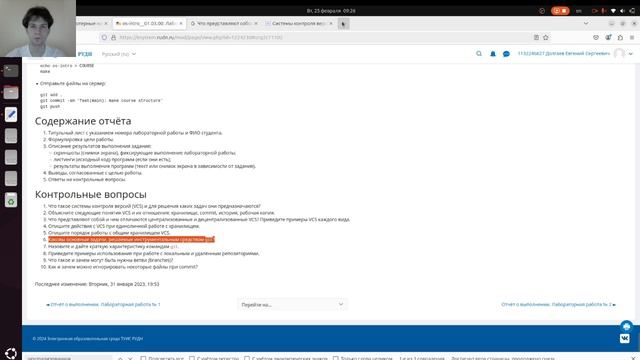Click the highlighted control question number 6

(x=131, y=239)
